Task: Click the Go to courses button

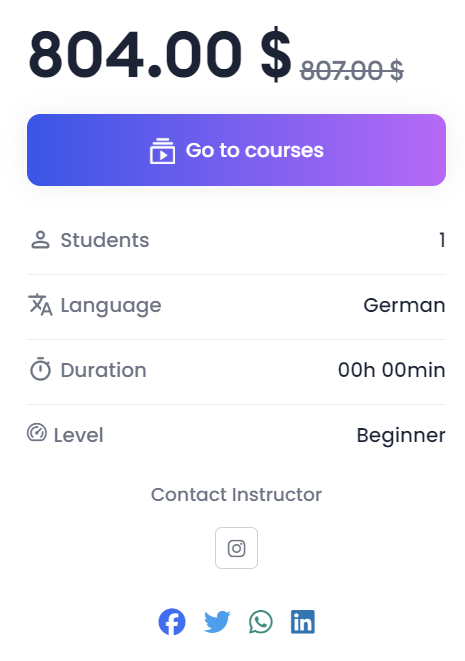Action: pos(236,150)
